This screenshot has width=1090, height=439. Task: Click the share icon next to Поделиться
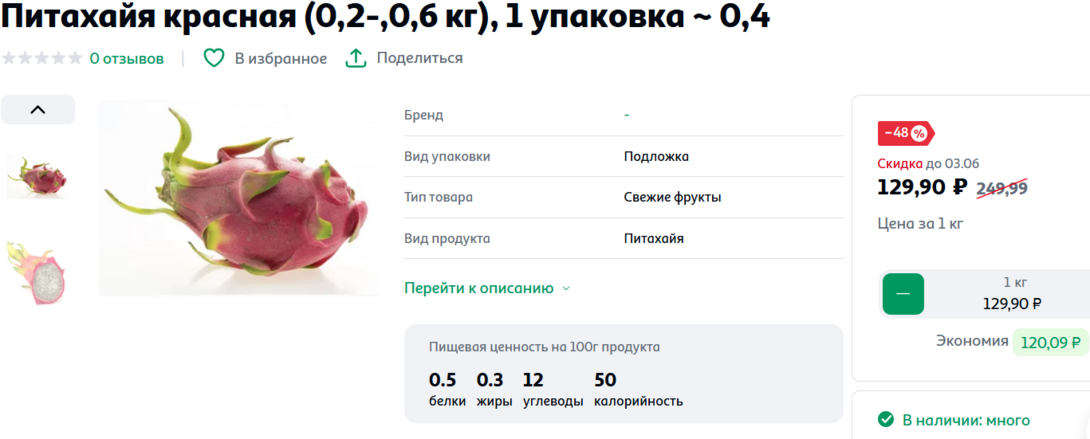pyautogui.click(x=355, y=58)
